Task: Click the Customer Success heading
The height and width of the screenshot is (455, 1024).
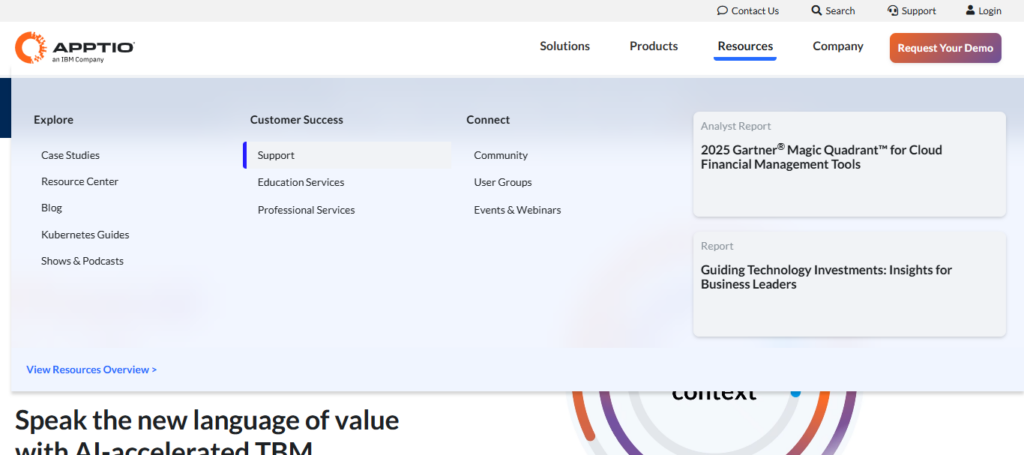Action: [x=296, y=120]
